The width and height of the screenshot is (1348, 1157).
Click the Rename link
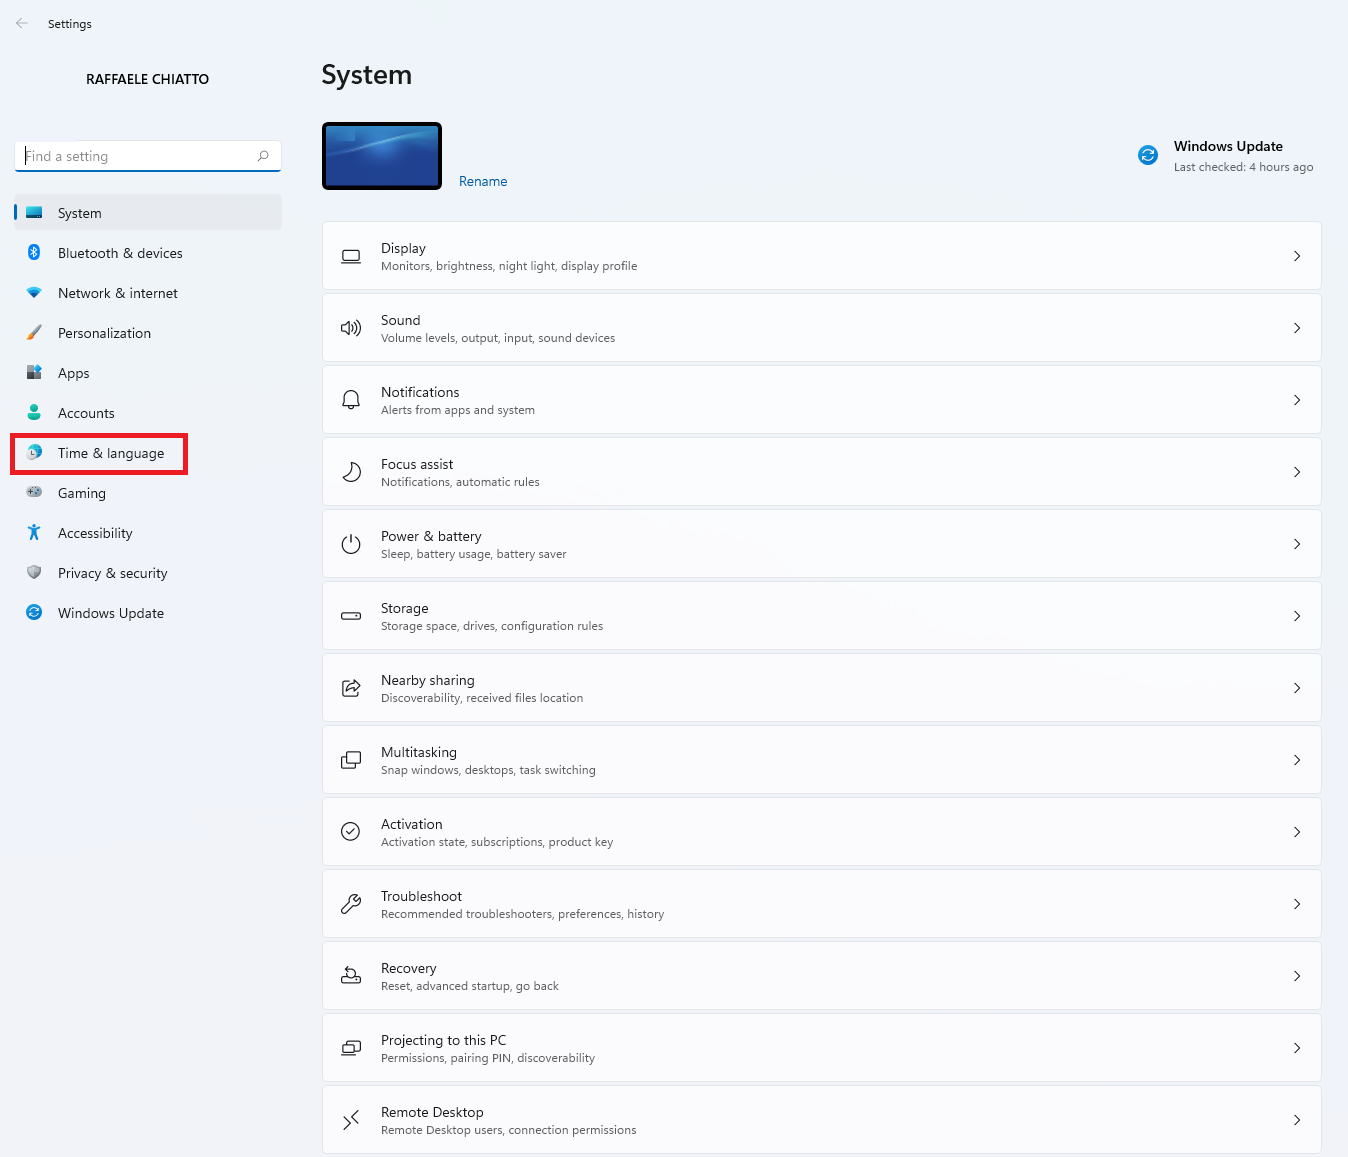[x=483, y=181]
